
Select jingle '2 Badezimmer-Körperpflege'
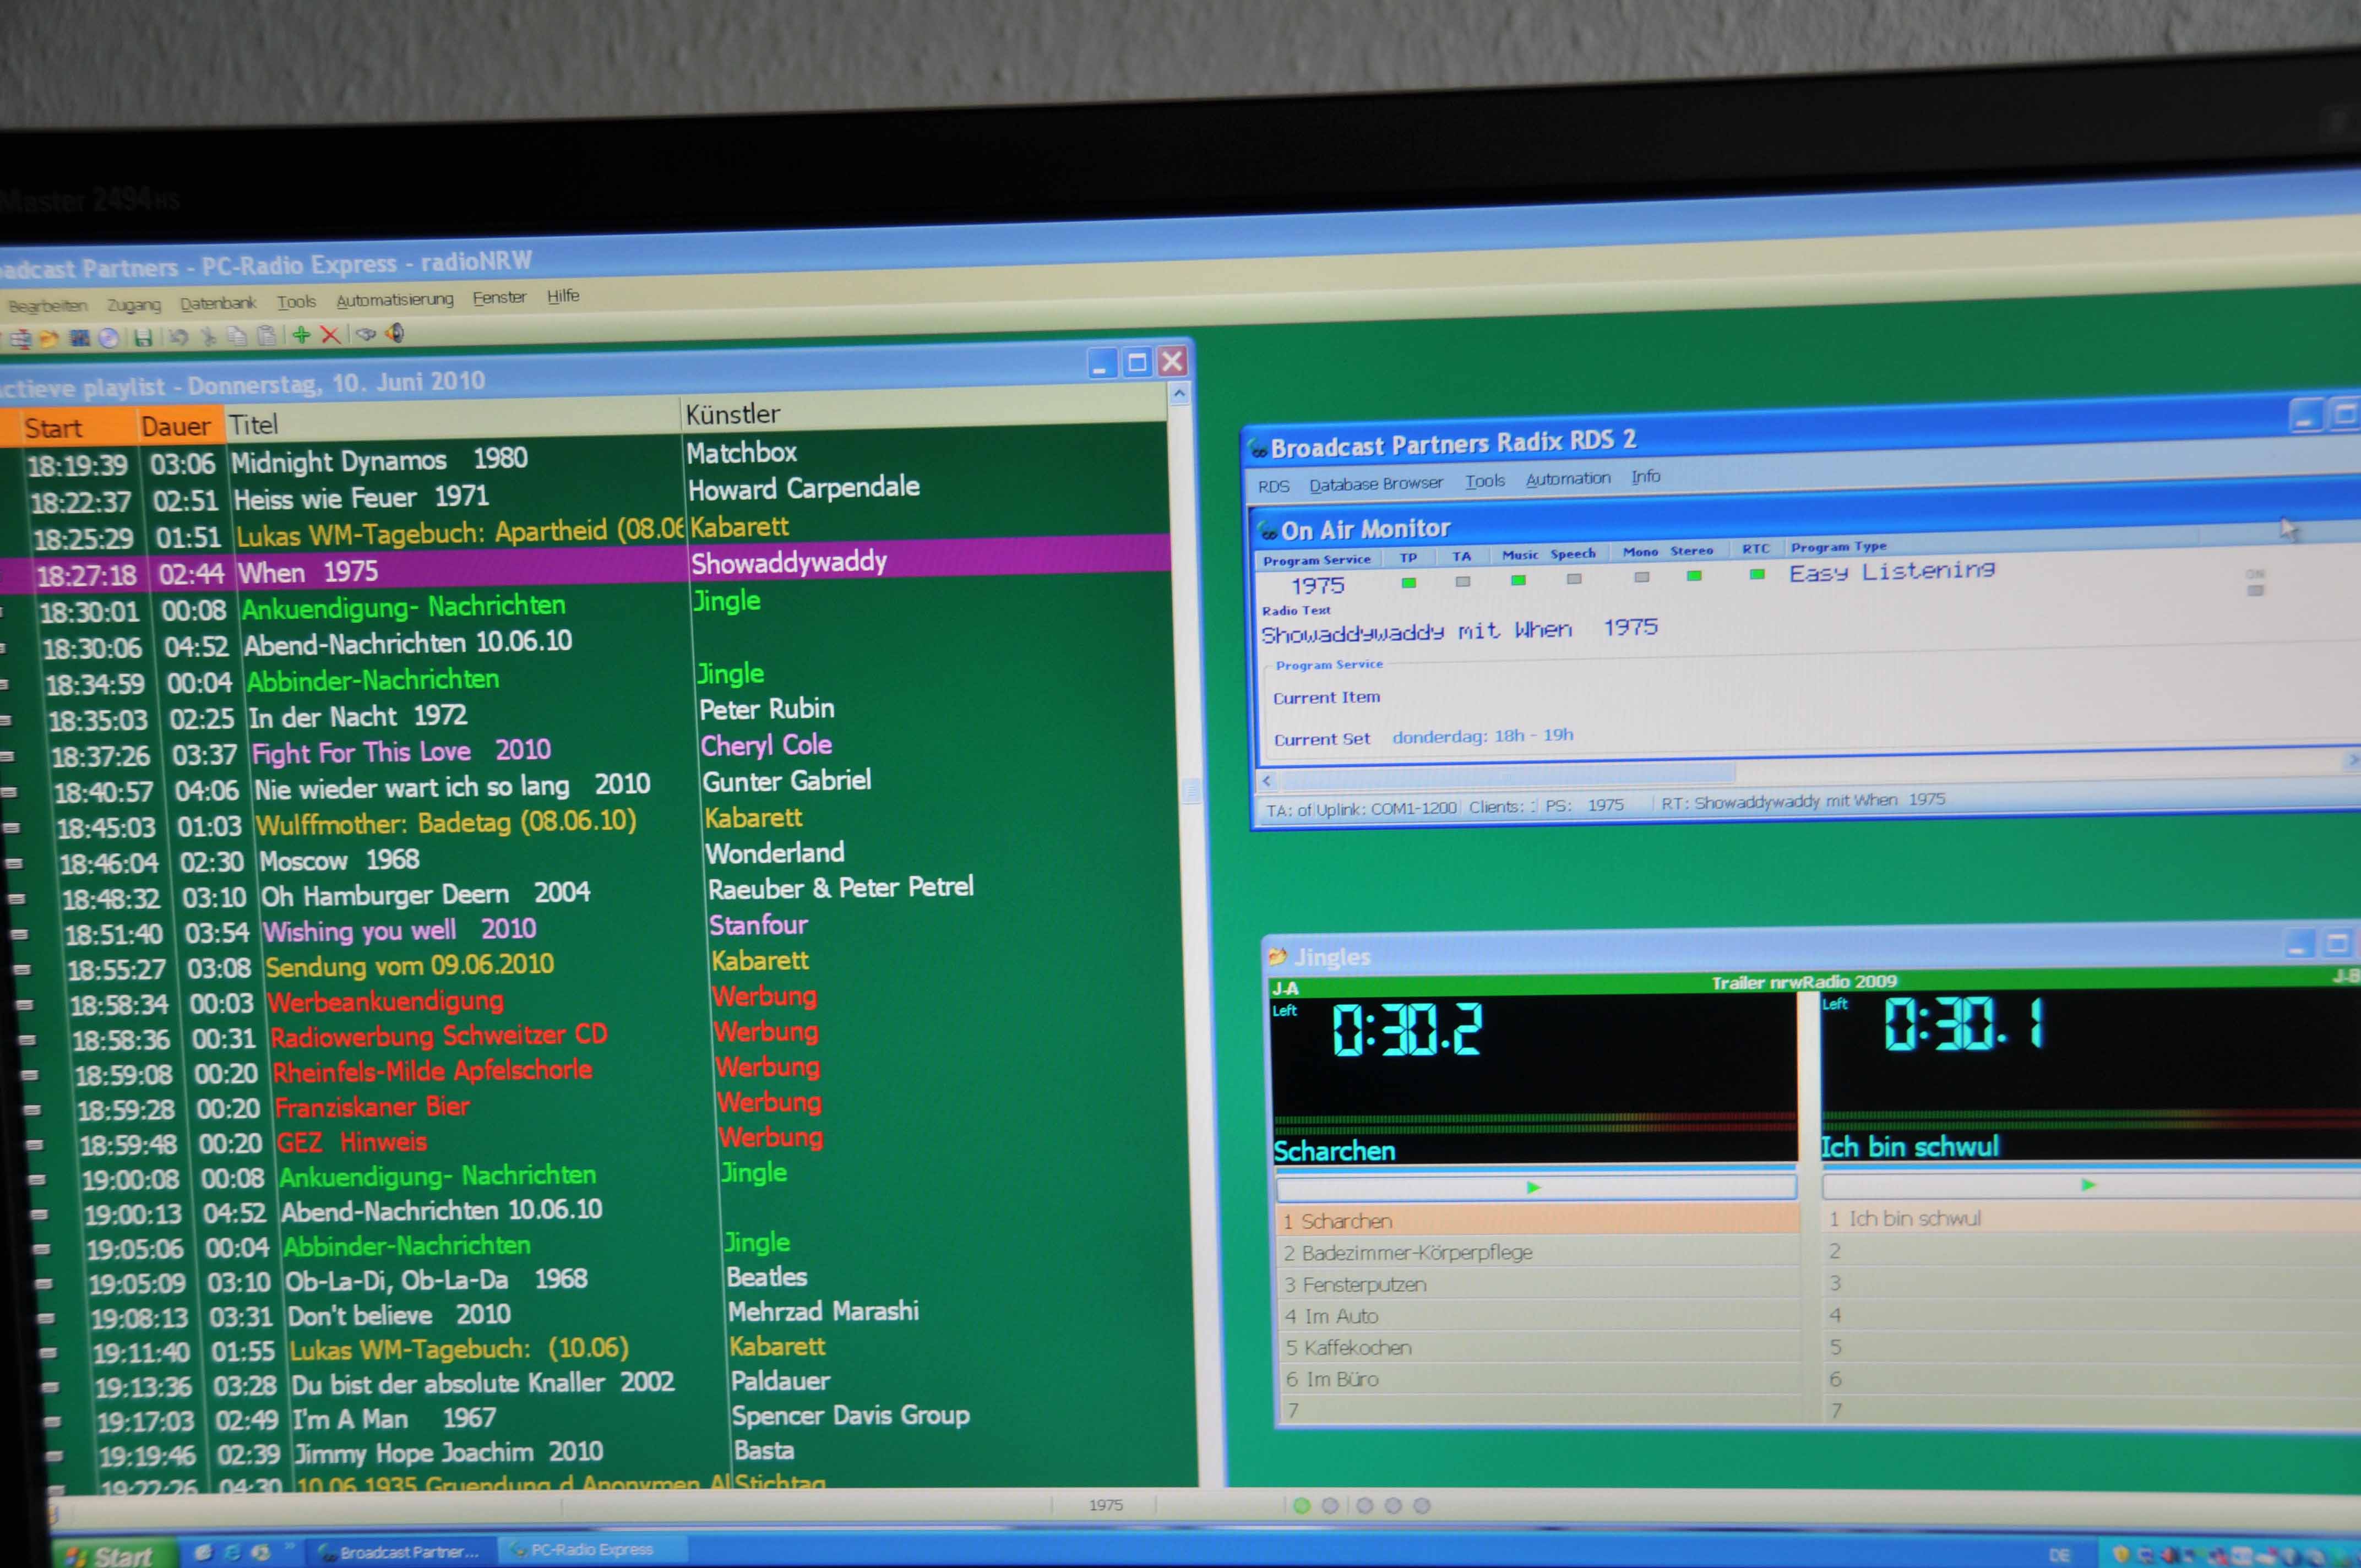click(1538, 1252)
